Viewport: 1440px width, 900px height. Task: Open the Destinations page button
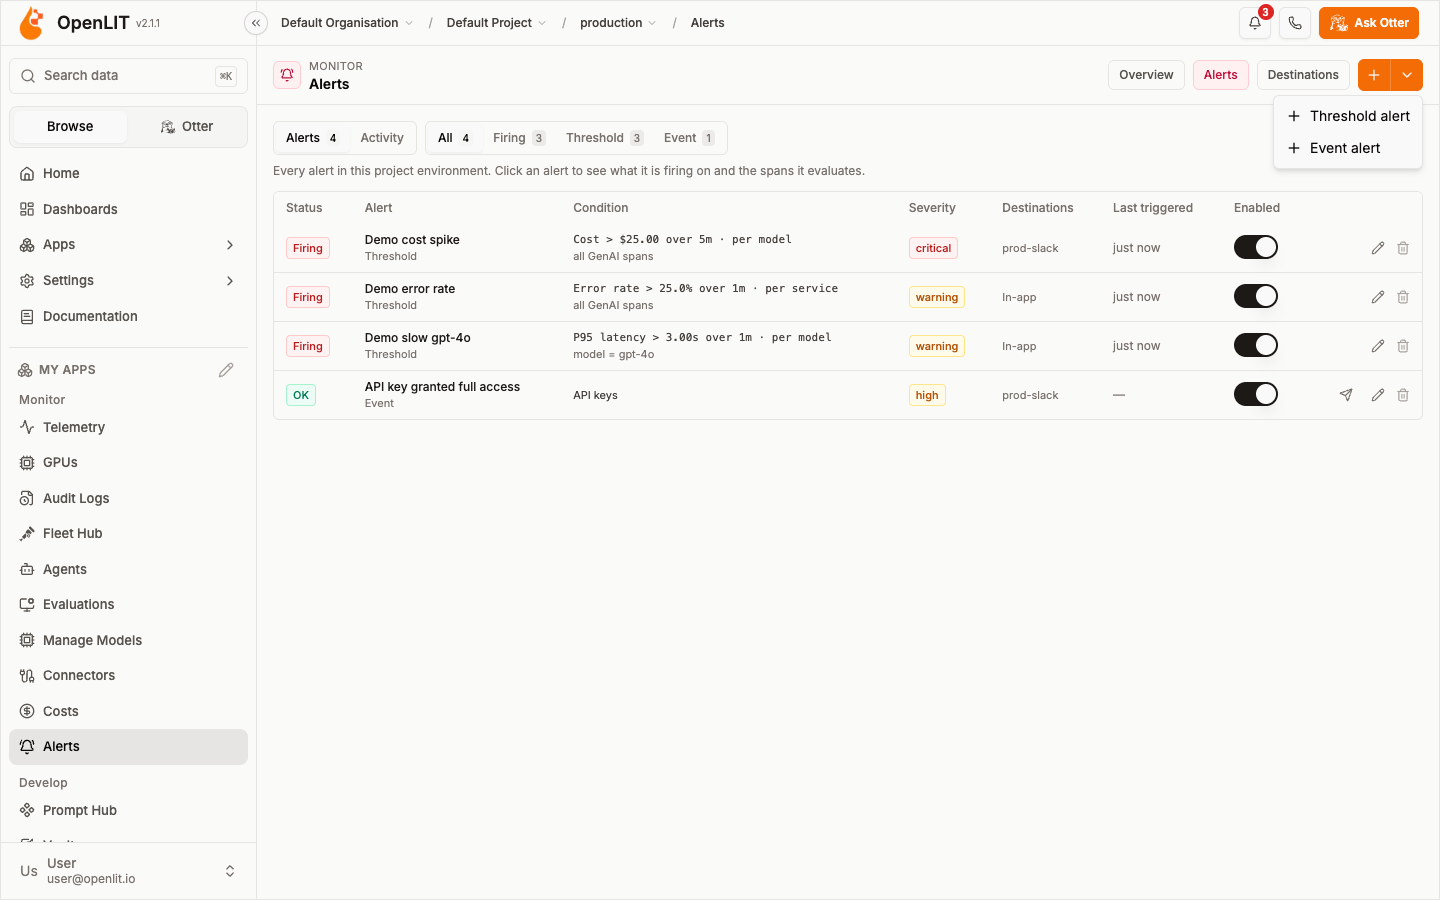coord(1303,75)
